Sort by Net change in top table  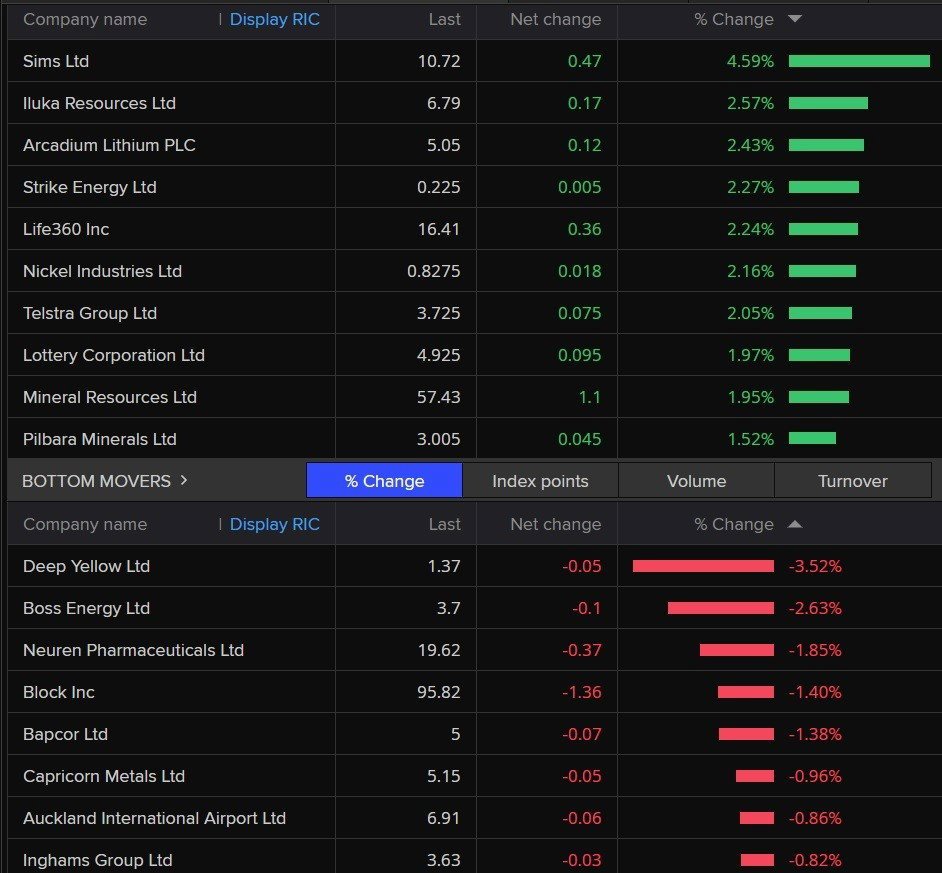click(x=555, y=19)
